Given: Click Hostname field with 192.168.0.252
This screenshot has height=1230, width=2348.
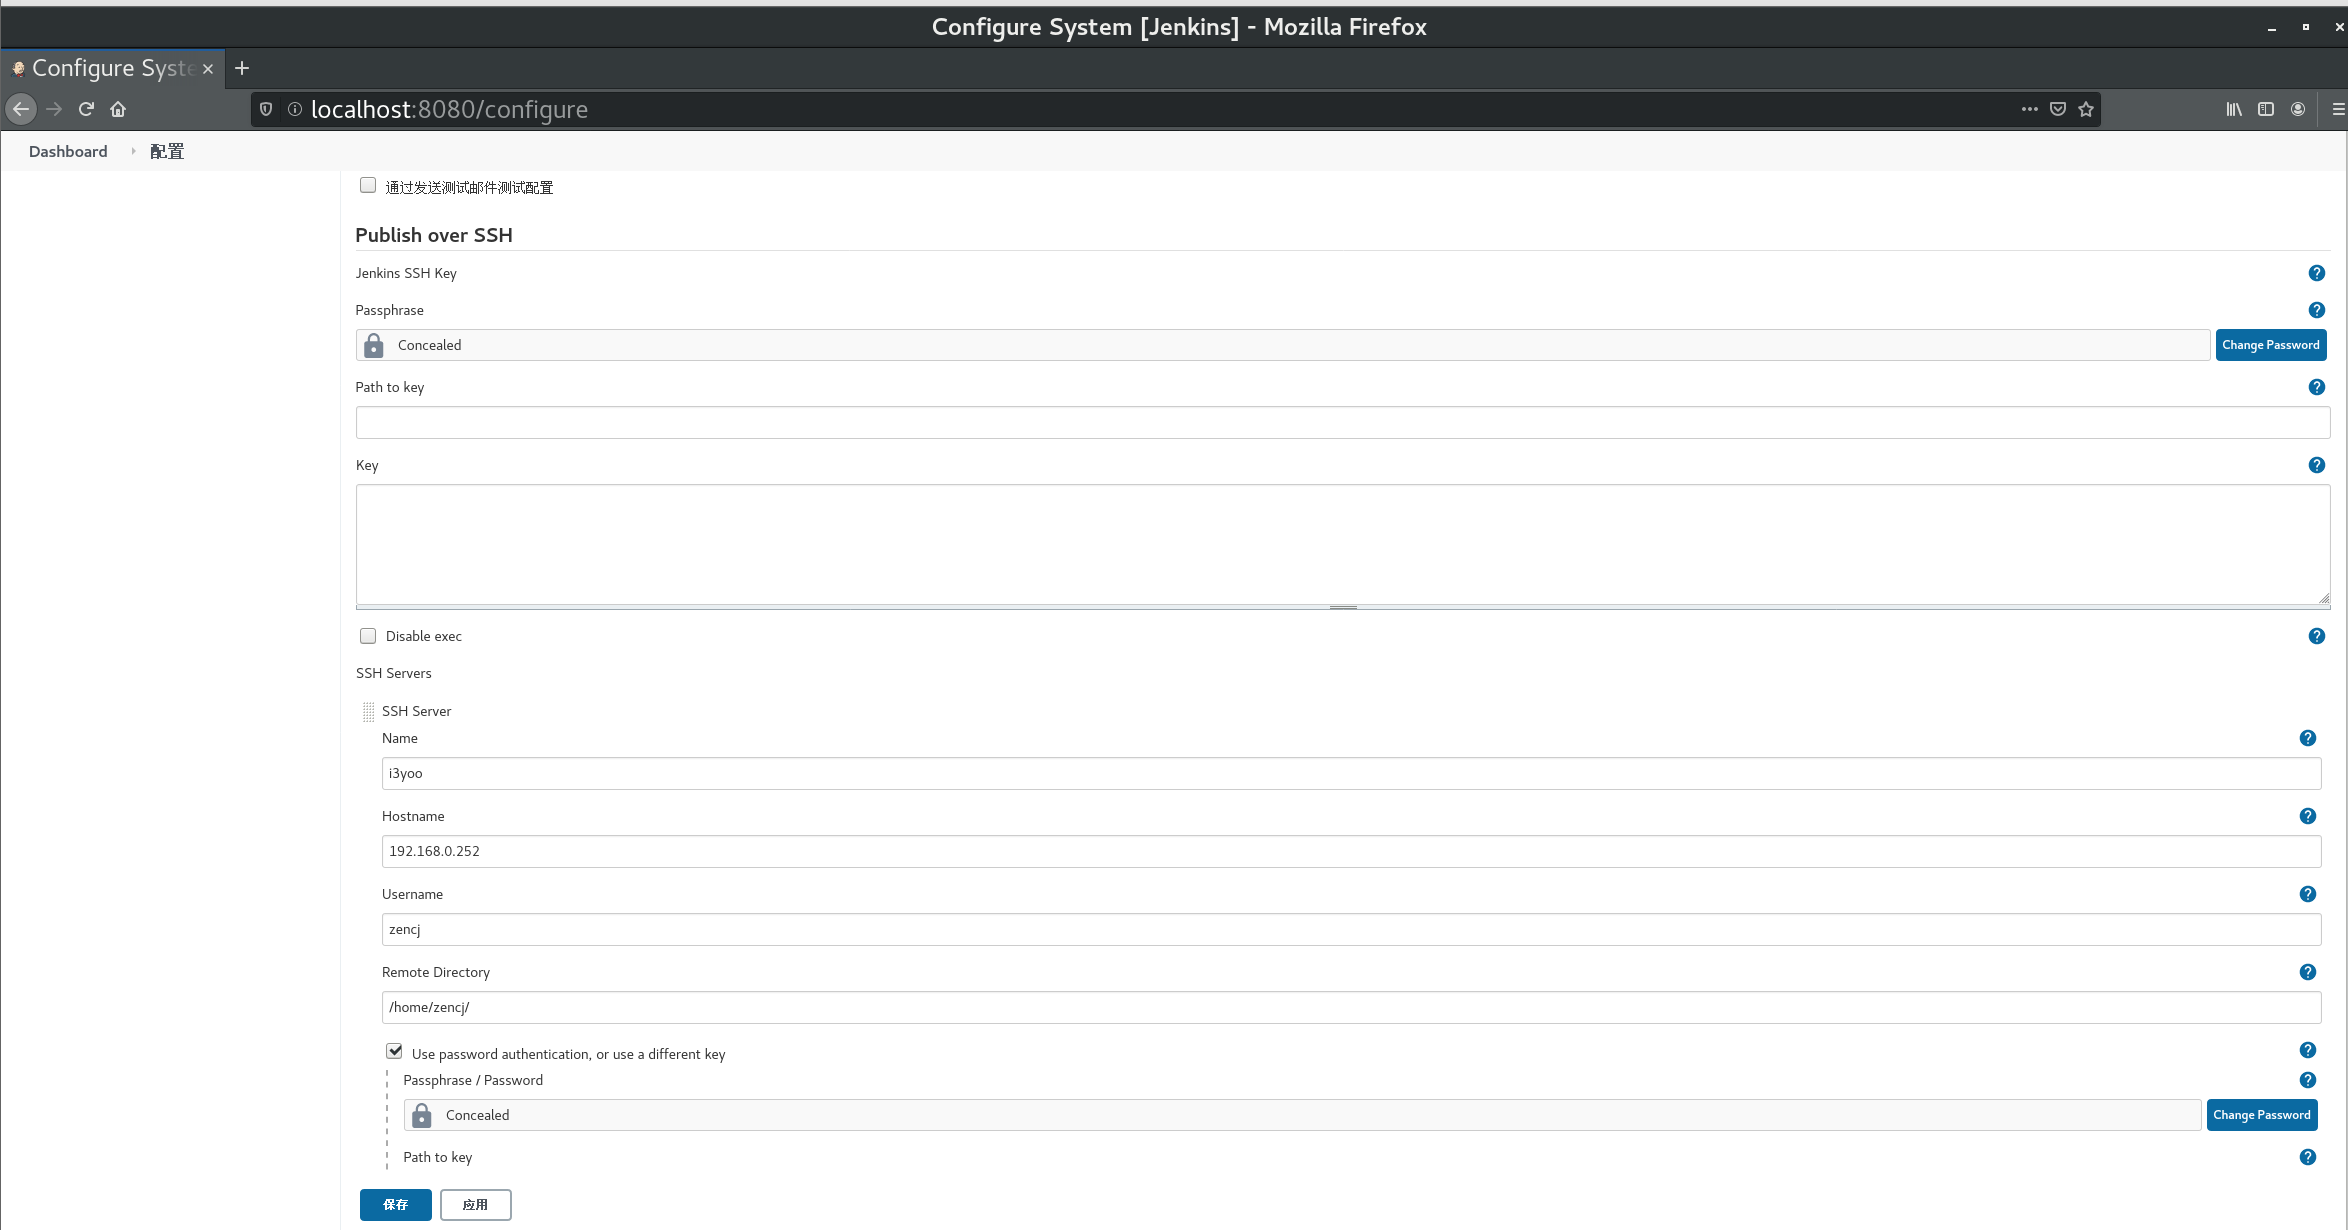Looking at the screenshot, I should [1351, 851].
